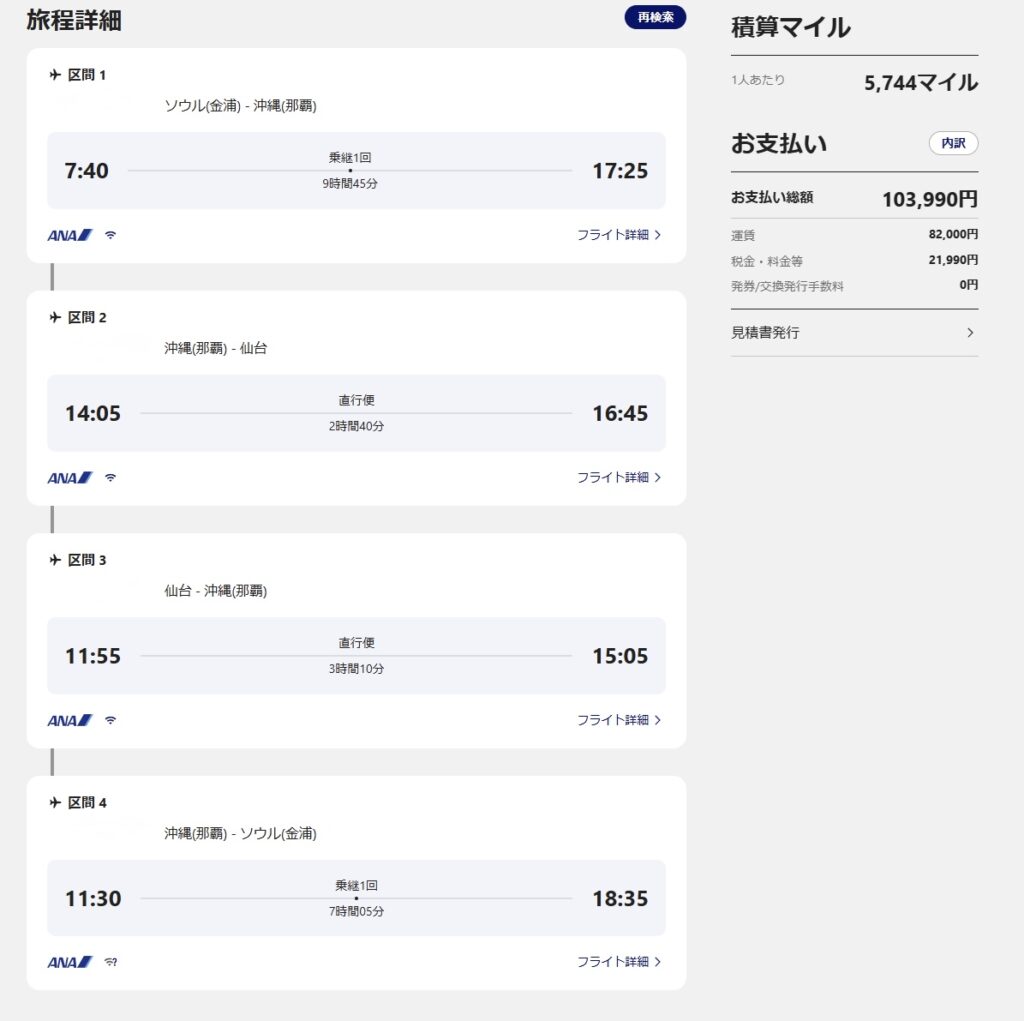Click the 積算マイル heading

[x=790, y=27]
